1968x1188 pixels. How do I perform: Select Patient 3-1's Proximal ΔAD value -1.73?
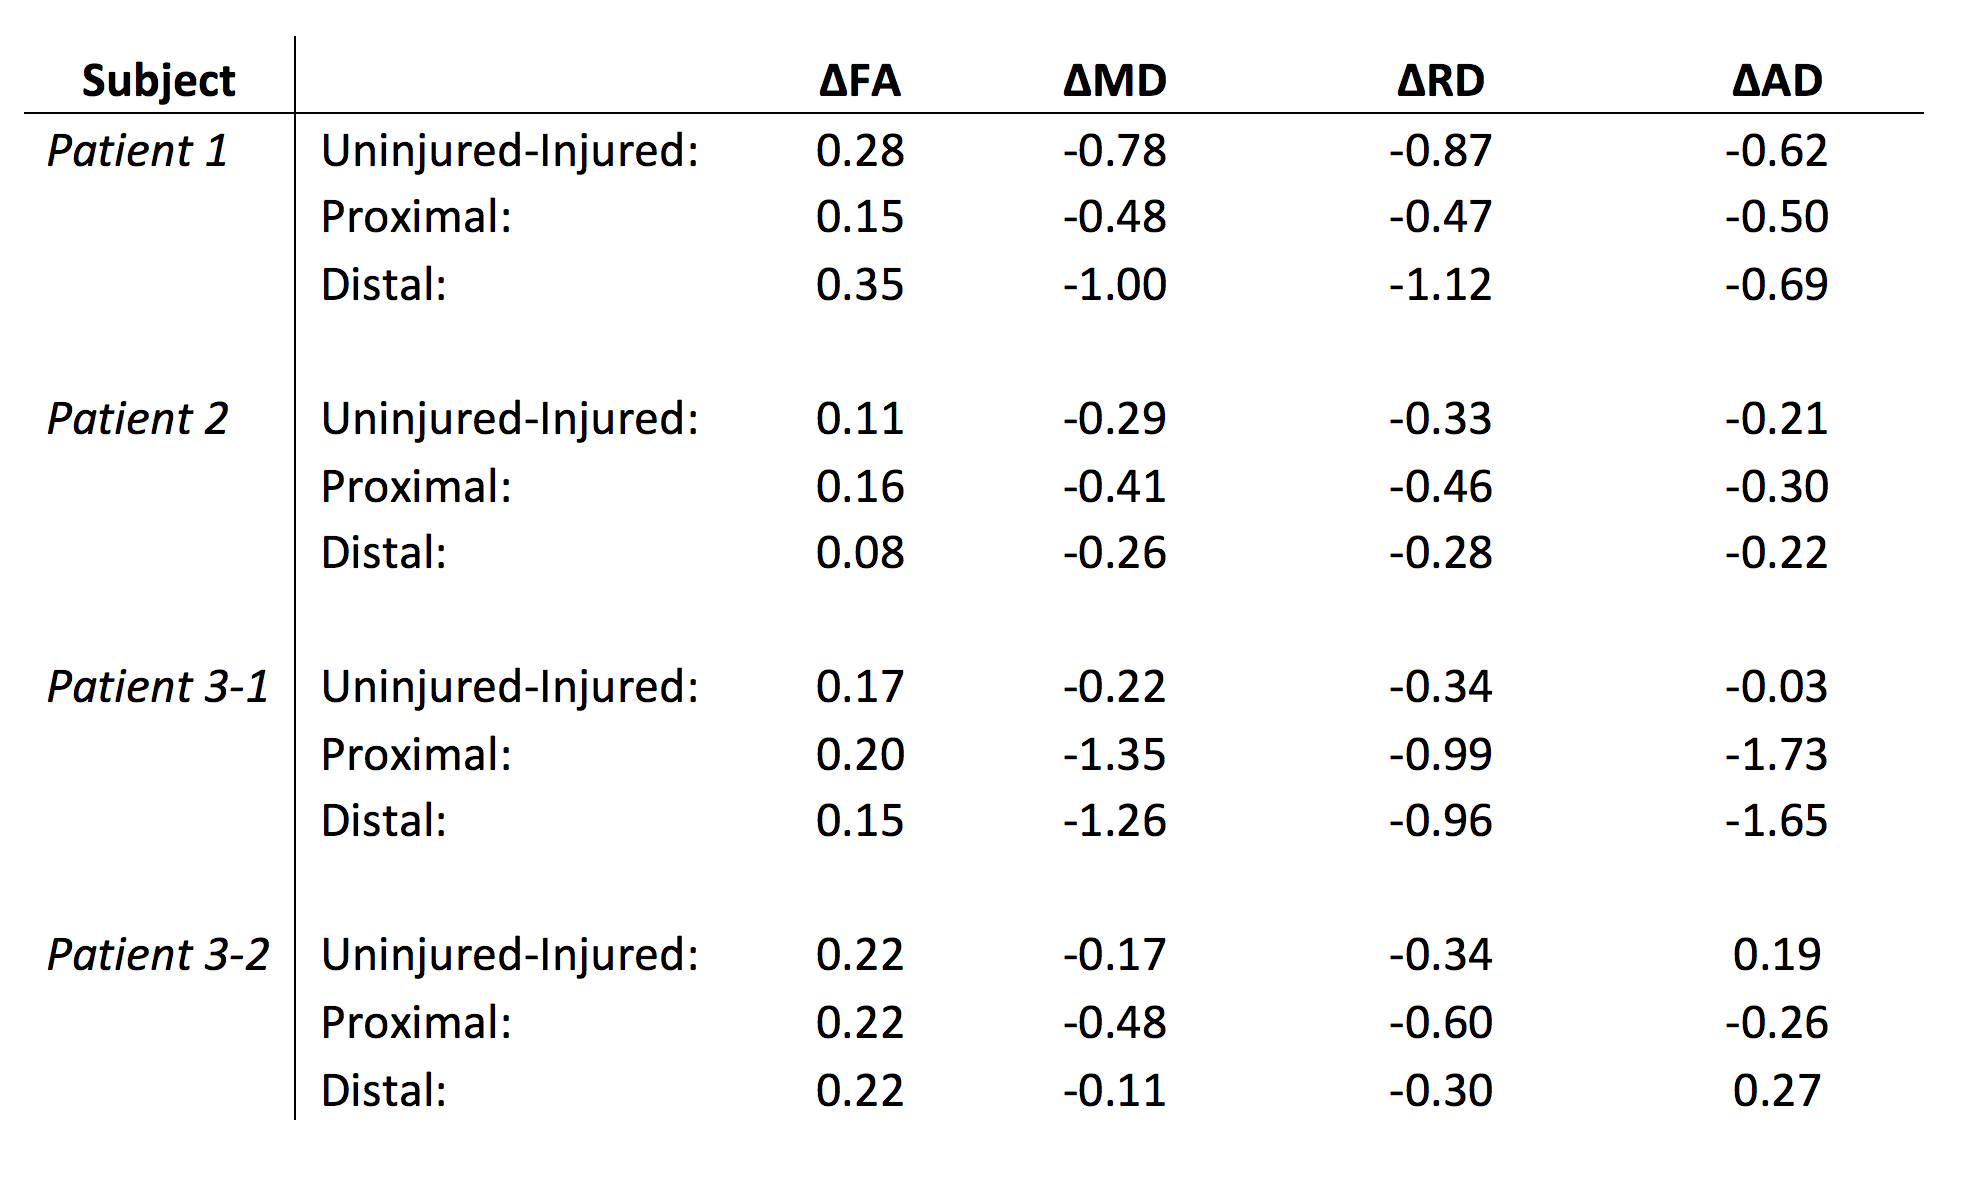pos(1776,755)
